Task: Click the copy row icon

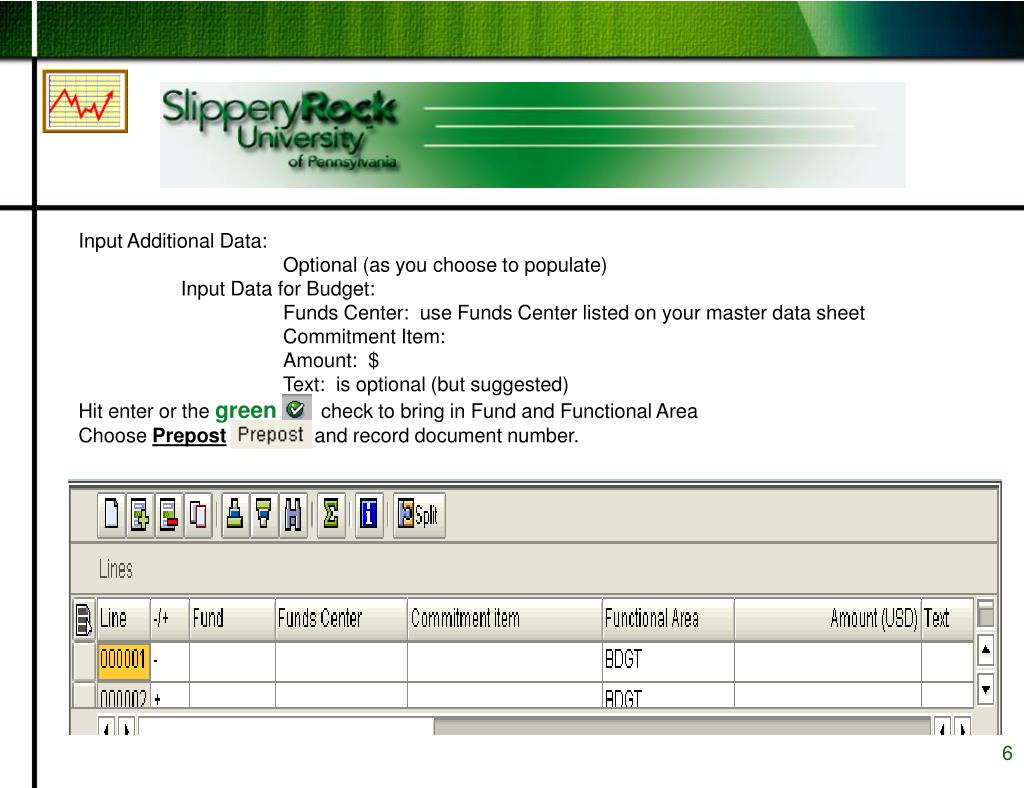Action: point(198,515)
